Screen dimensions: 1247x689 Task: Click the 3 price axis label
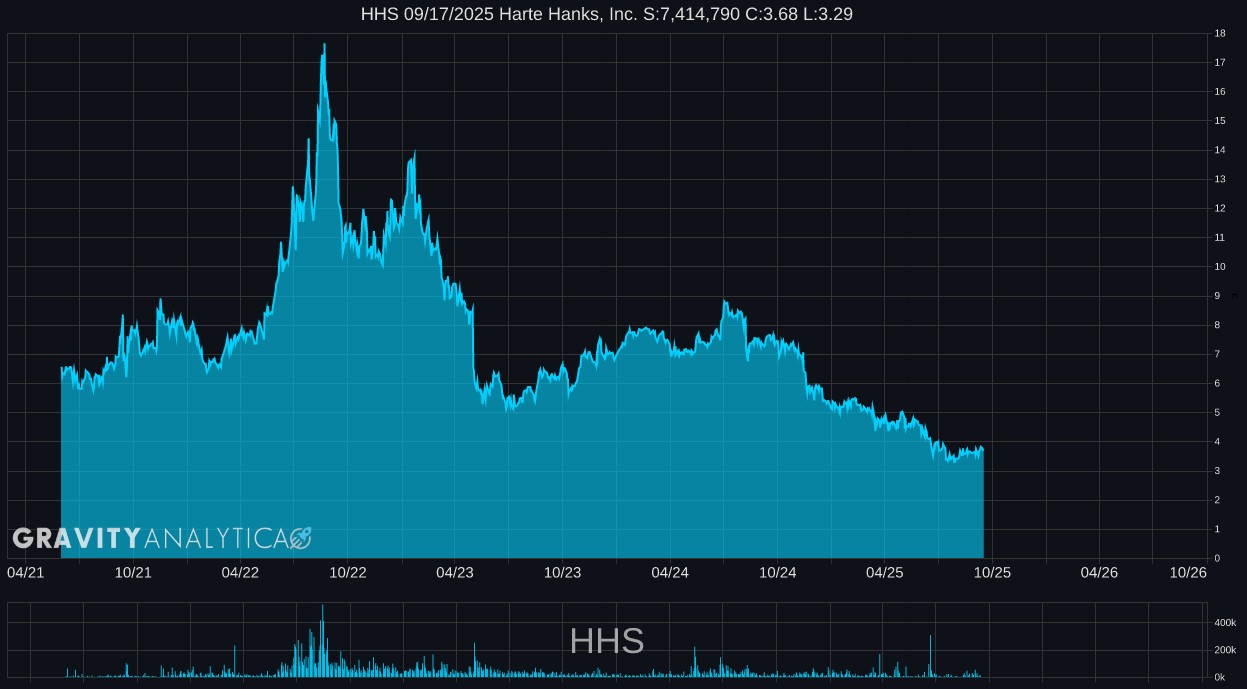click(1217, 470)
